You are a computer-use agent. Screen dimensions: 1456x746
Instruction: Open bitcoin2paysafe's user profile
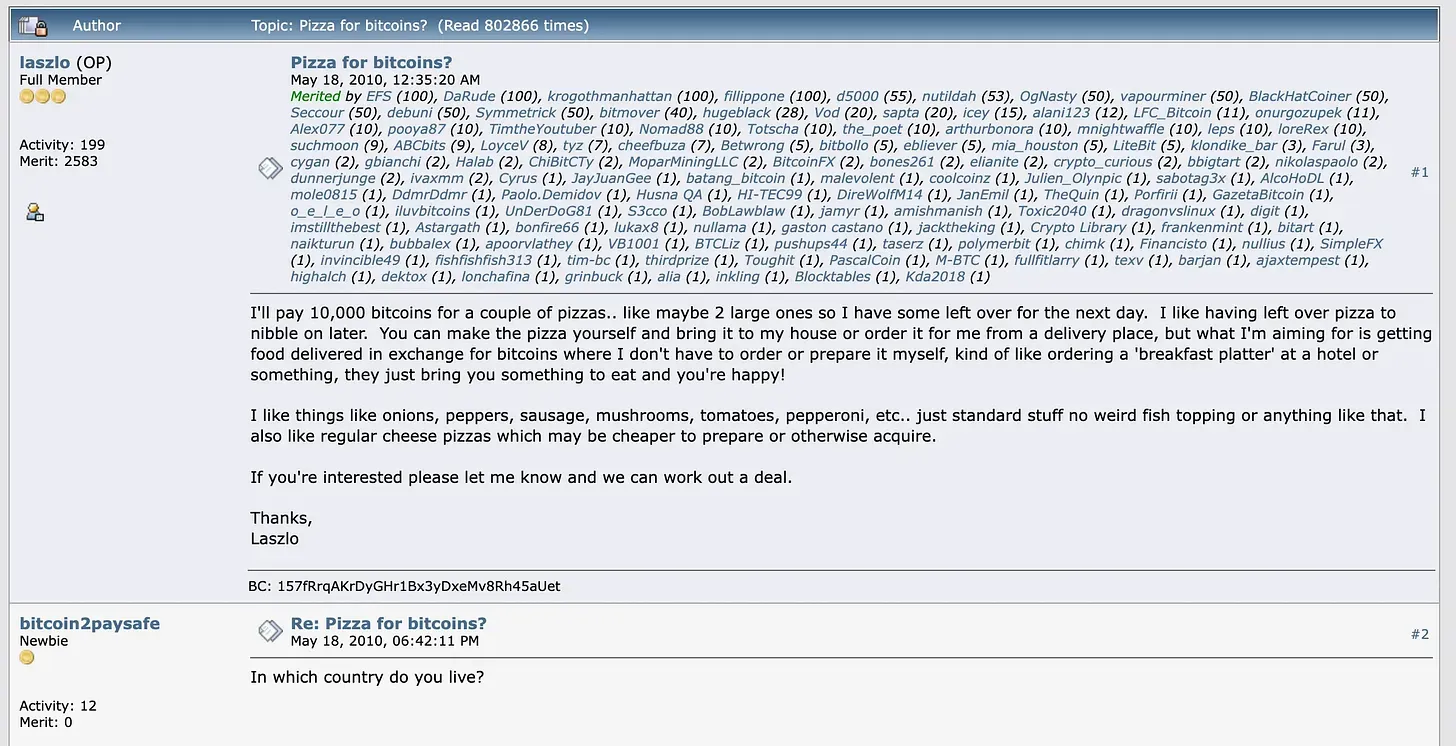90,624
